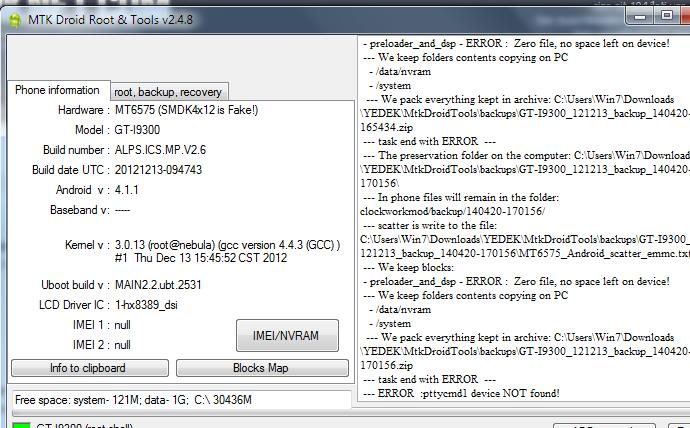Image resolution: width=690 pixels, height=428 pixels.
Task: Maximize the MTK Droid Tools window
Action: point(667,16)
